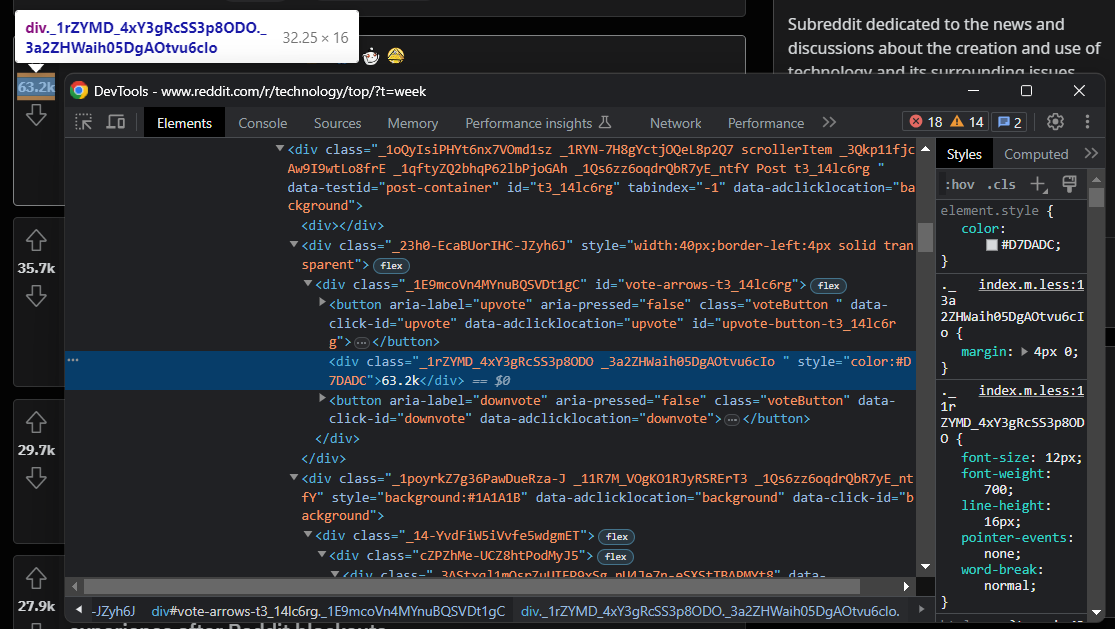Expand the upvote button node
The image size is (1115, 629).
322,304
